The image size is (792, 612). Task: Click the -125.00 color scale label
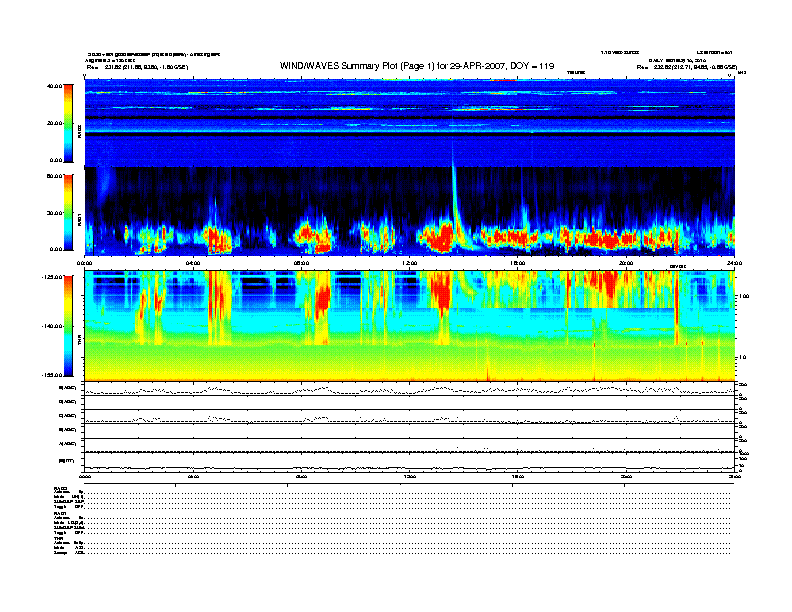(52, 277)
